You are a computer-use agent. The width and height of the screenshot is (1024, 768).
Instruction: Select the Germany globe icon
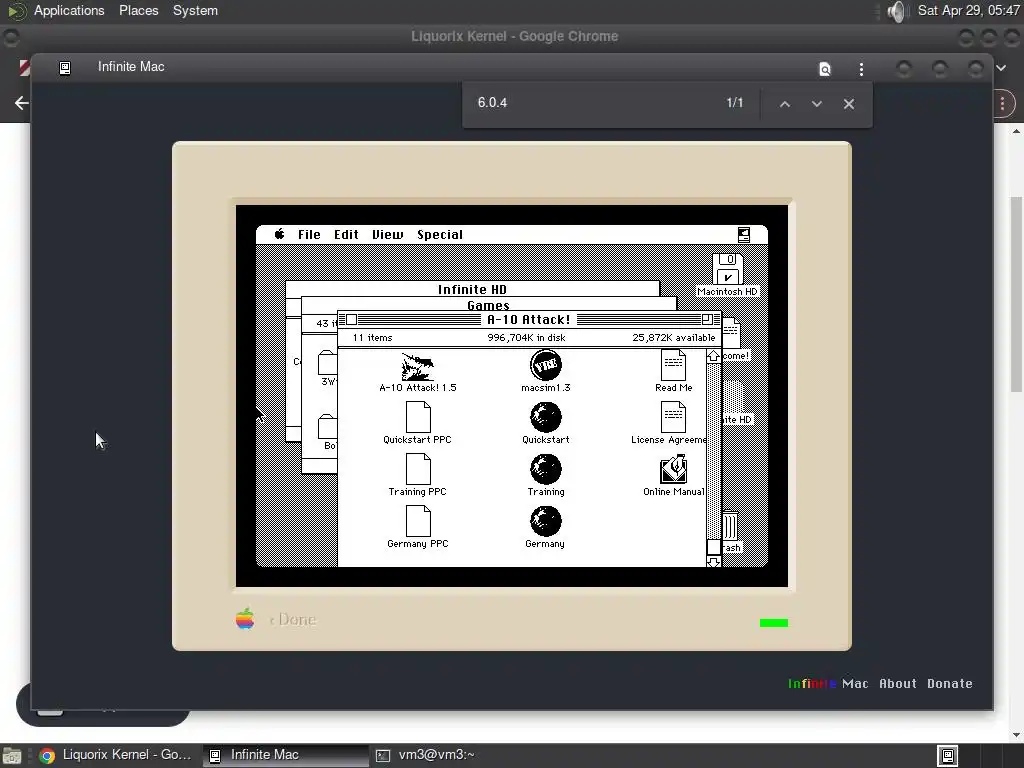[545, 521]
